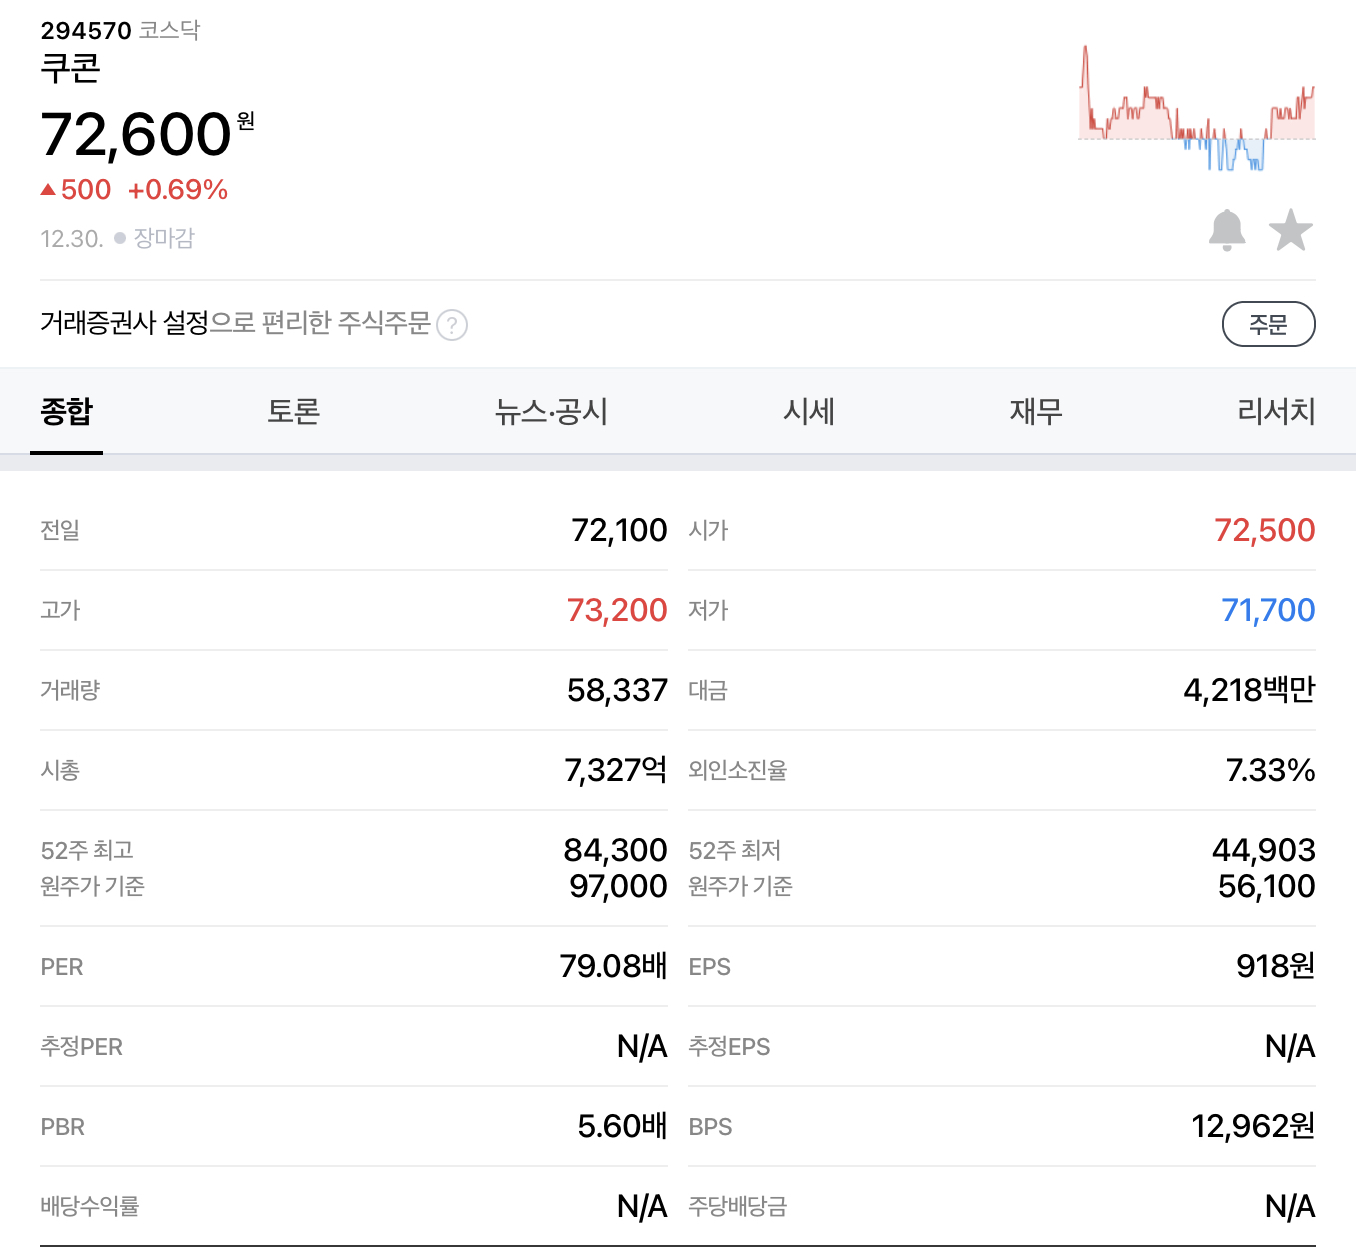This screenshot has width=1356, height=1252.
Task: Click the high price 73,200
Action: coord(617,610)
